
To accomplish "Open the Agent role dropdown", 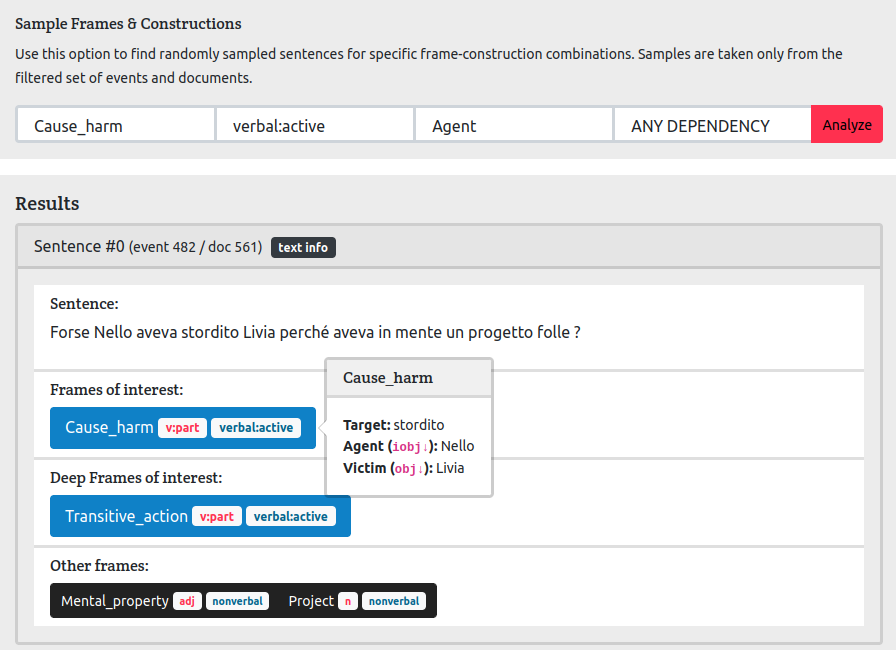I will (513, 125).
